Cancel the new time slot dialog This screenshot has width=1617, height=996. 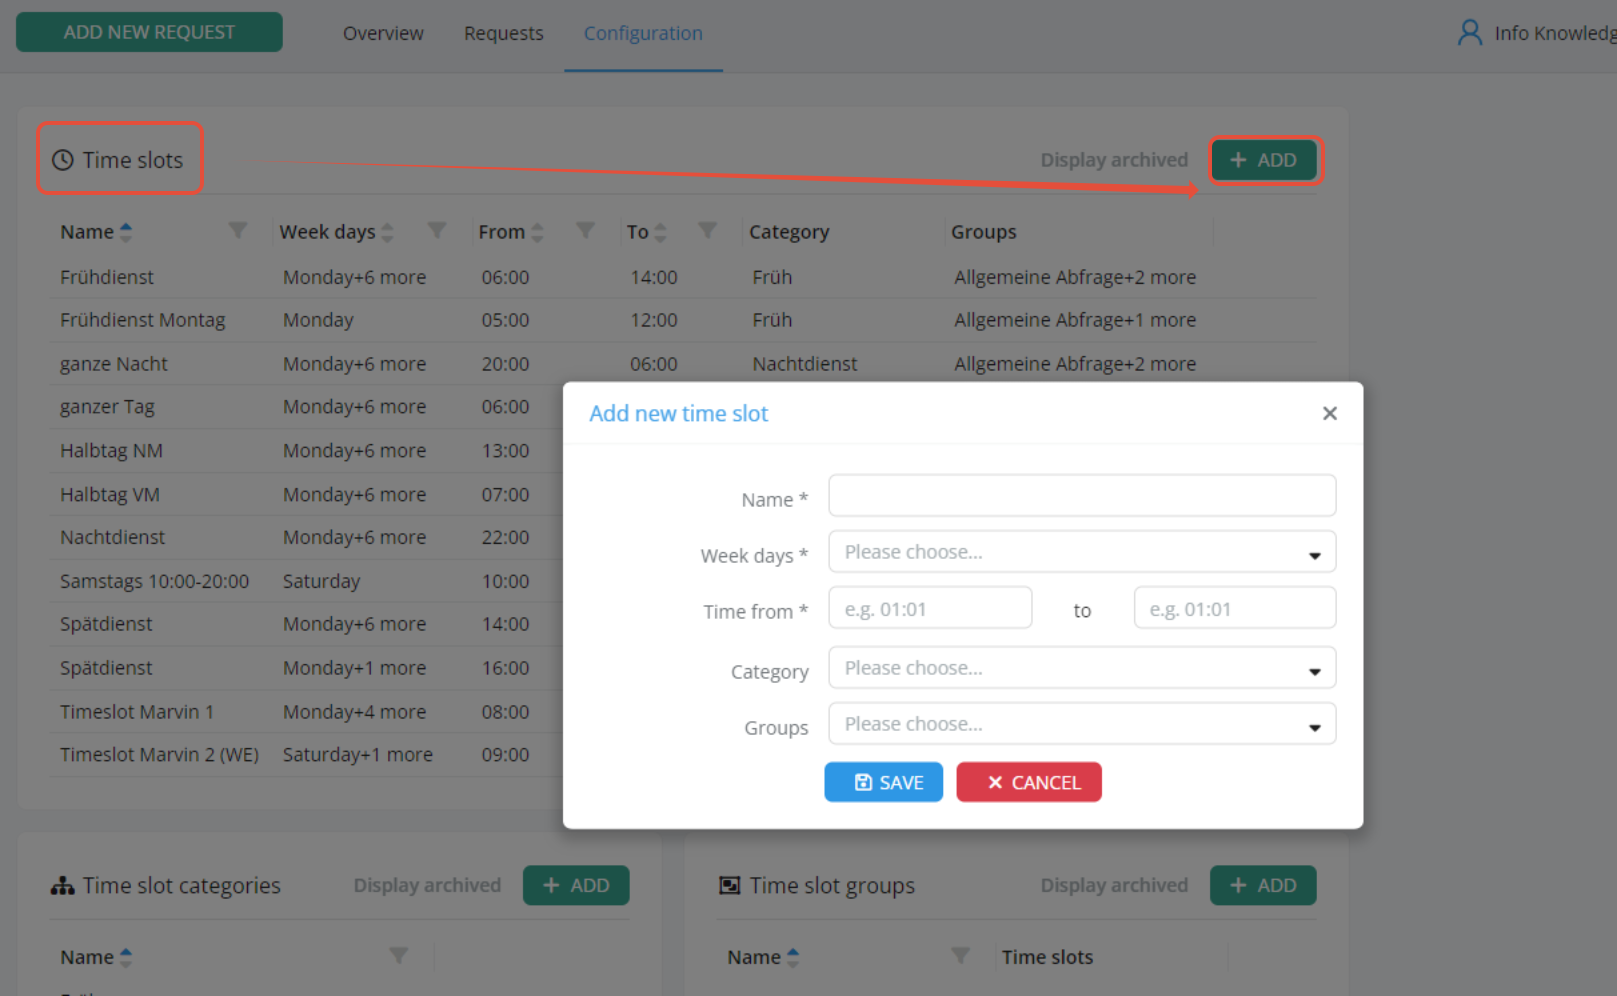pyautogui.click(x=1029, y=782)
